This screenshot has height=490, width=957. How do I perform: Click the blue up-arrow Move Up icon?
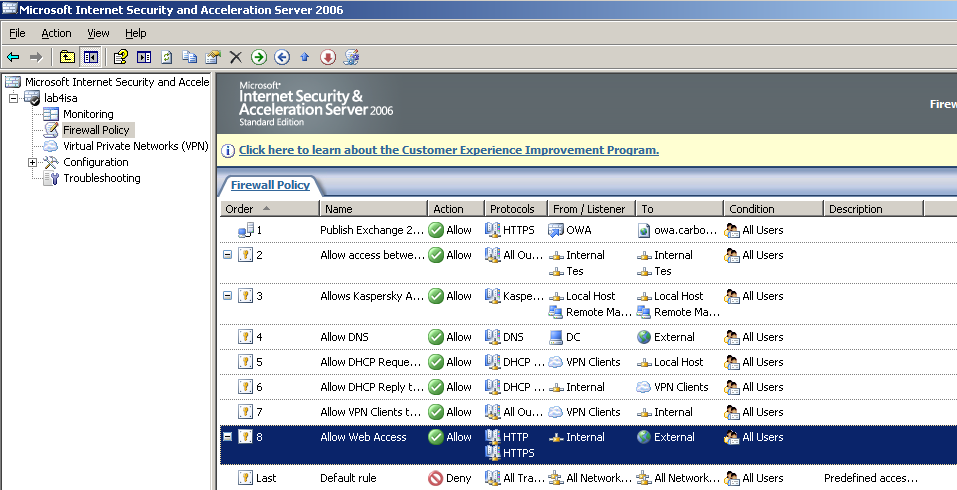(305, 57)
